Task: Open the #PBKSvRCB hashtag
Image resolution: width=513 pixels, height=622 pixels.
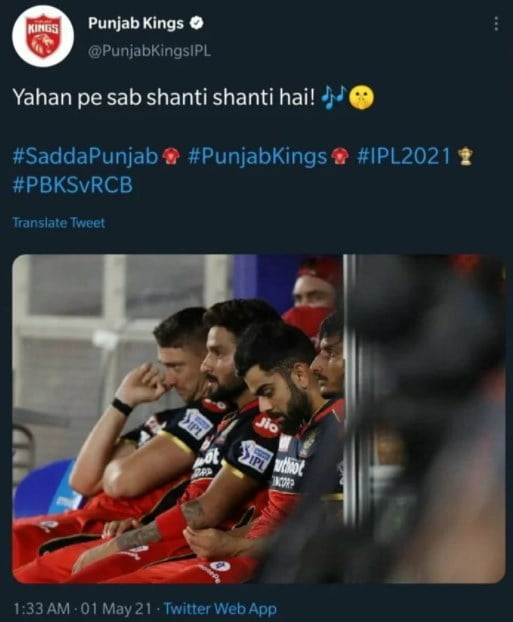Action: click(x=73, y=185)
